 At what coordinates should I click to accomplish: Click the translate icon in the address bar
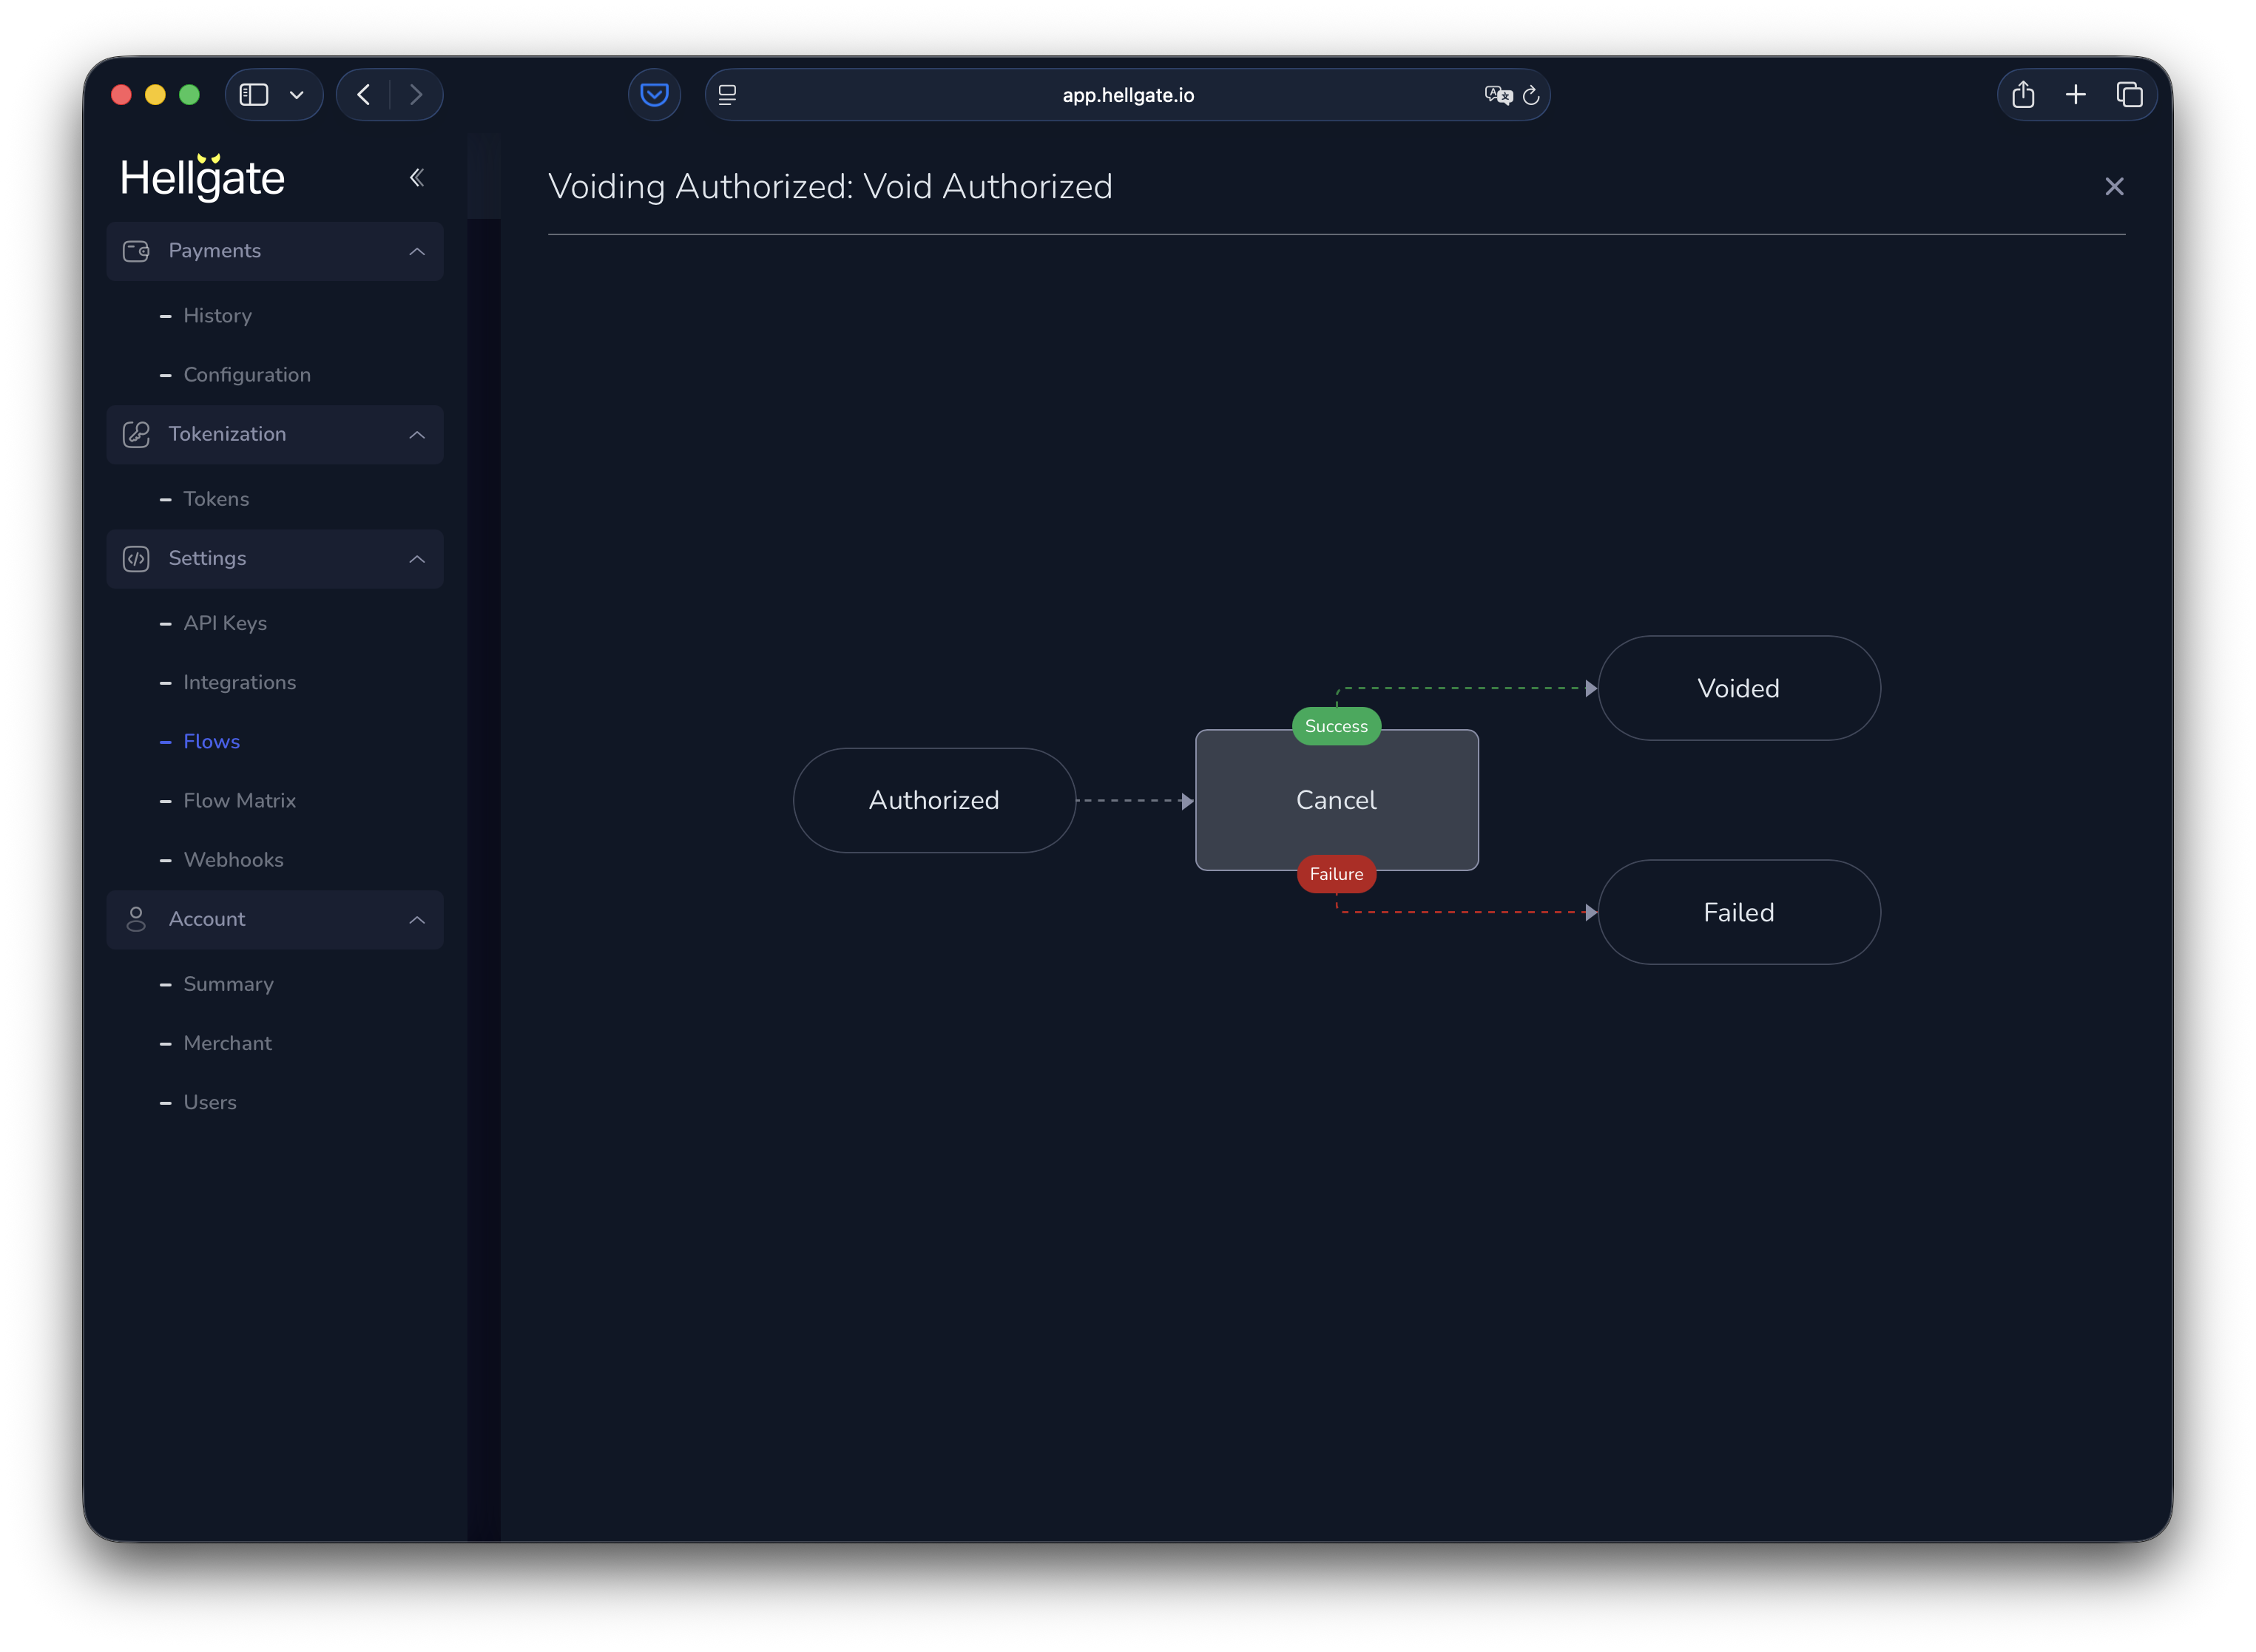pos(1497,95)
